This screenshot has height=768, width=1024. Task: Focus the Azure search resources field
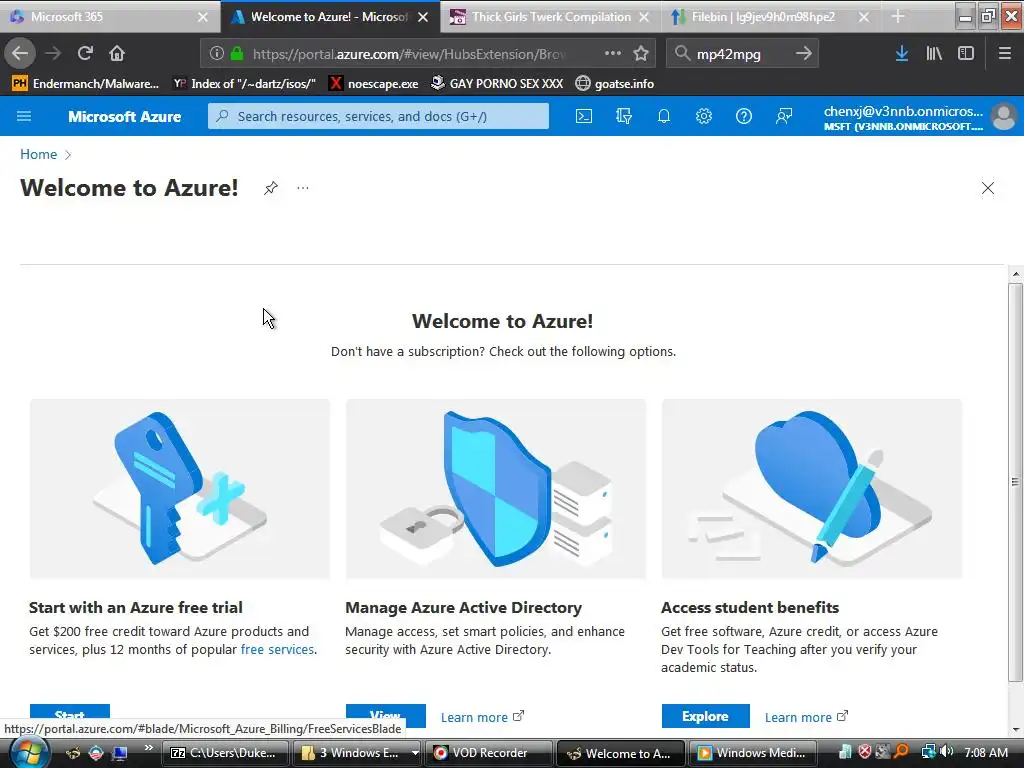[x=378, y=116]
